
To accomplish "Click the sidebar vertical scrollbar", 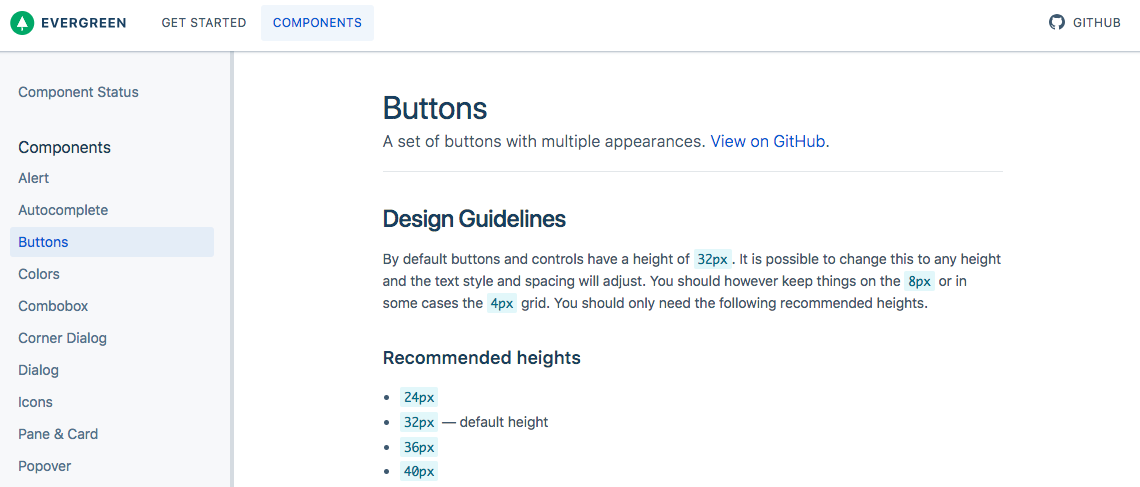I will (x=232, y=269).
